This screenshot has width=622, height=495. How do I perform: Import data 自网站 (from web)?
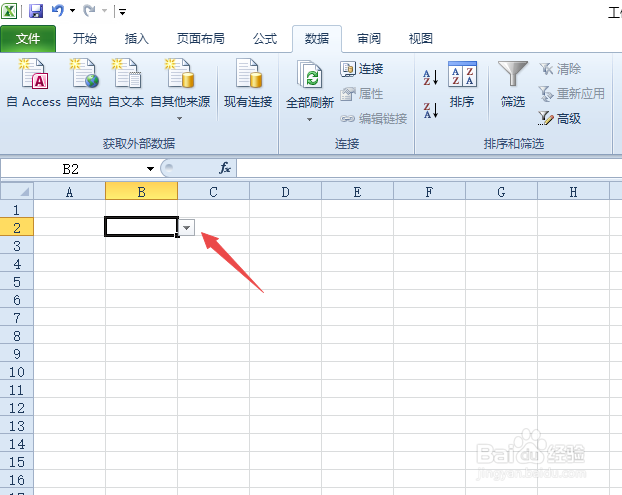coord(84,83)
